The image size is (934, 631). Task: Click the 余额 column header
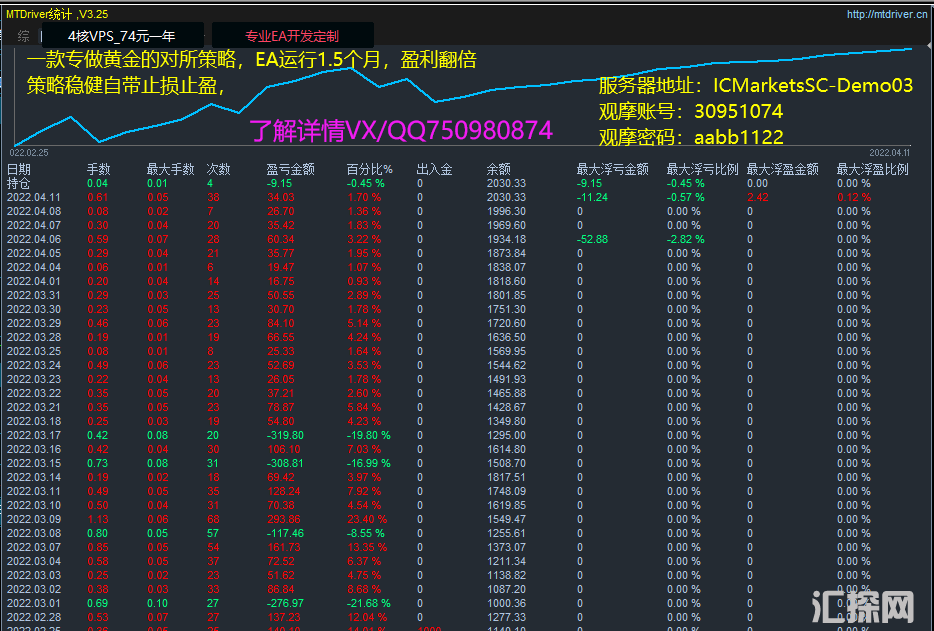[x=498, y=169]
